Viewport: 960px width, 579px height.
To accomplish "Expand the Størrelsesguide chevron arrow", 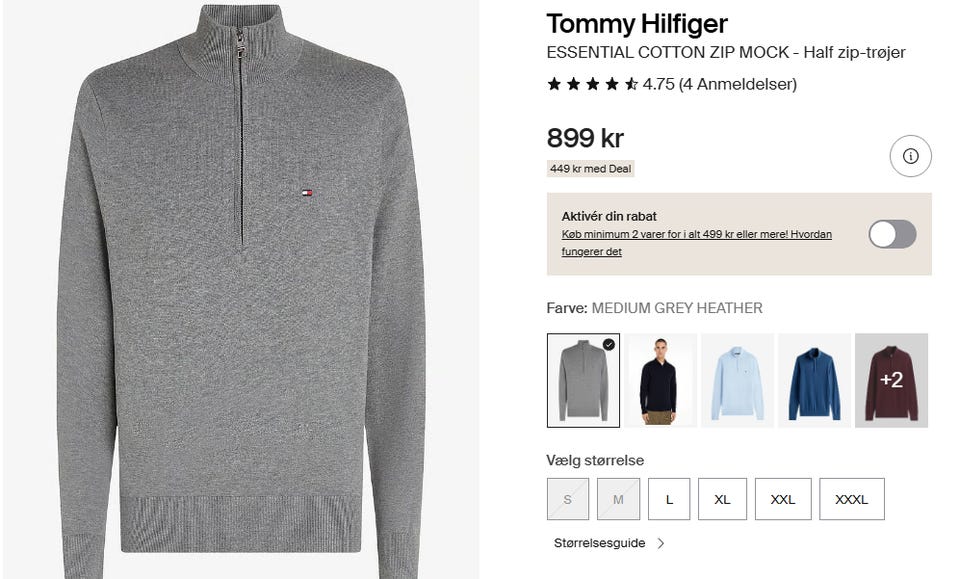I will pyautogui.click(x=661, y=543).
